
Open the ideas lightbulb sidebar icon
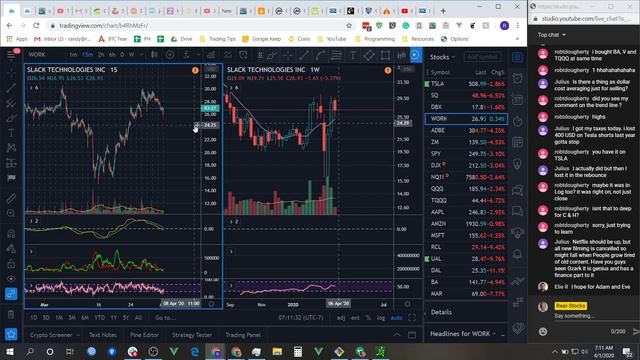(x=517, y=164)
